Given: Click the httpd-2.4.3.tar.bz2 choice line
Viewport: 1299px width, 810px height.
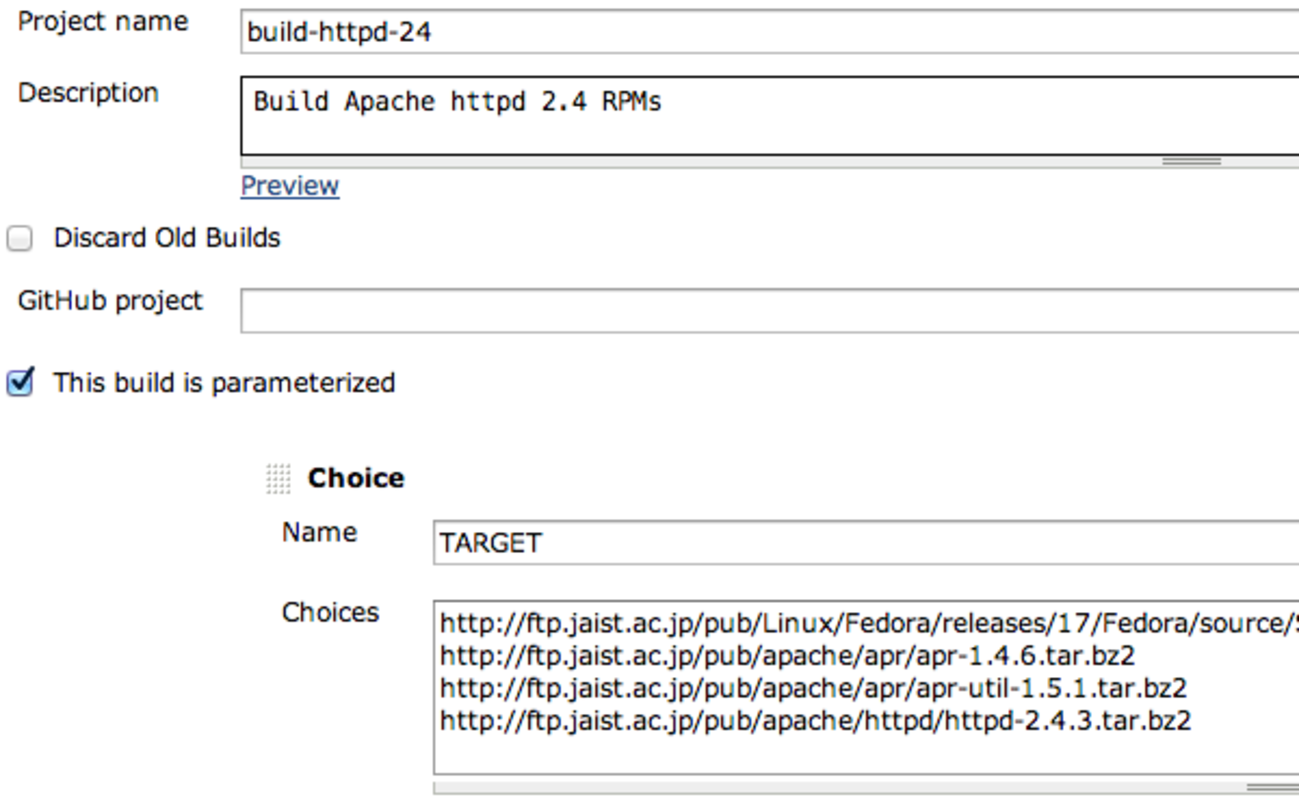Looking at the screenshot, I should [815, 721].
